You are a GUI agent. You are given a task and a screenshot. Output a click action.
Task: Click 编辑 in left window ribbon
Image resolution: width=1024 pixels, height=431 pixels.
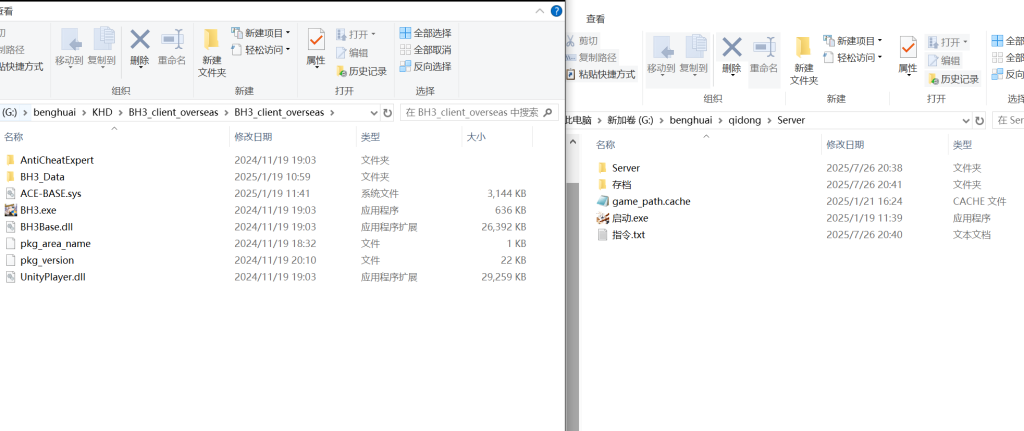[x=351, y=53]
